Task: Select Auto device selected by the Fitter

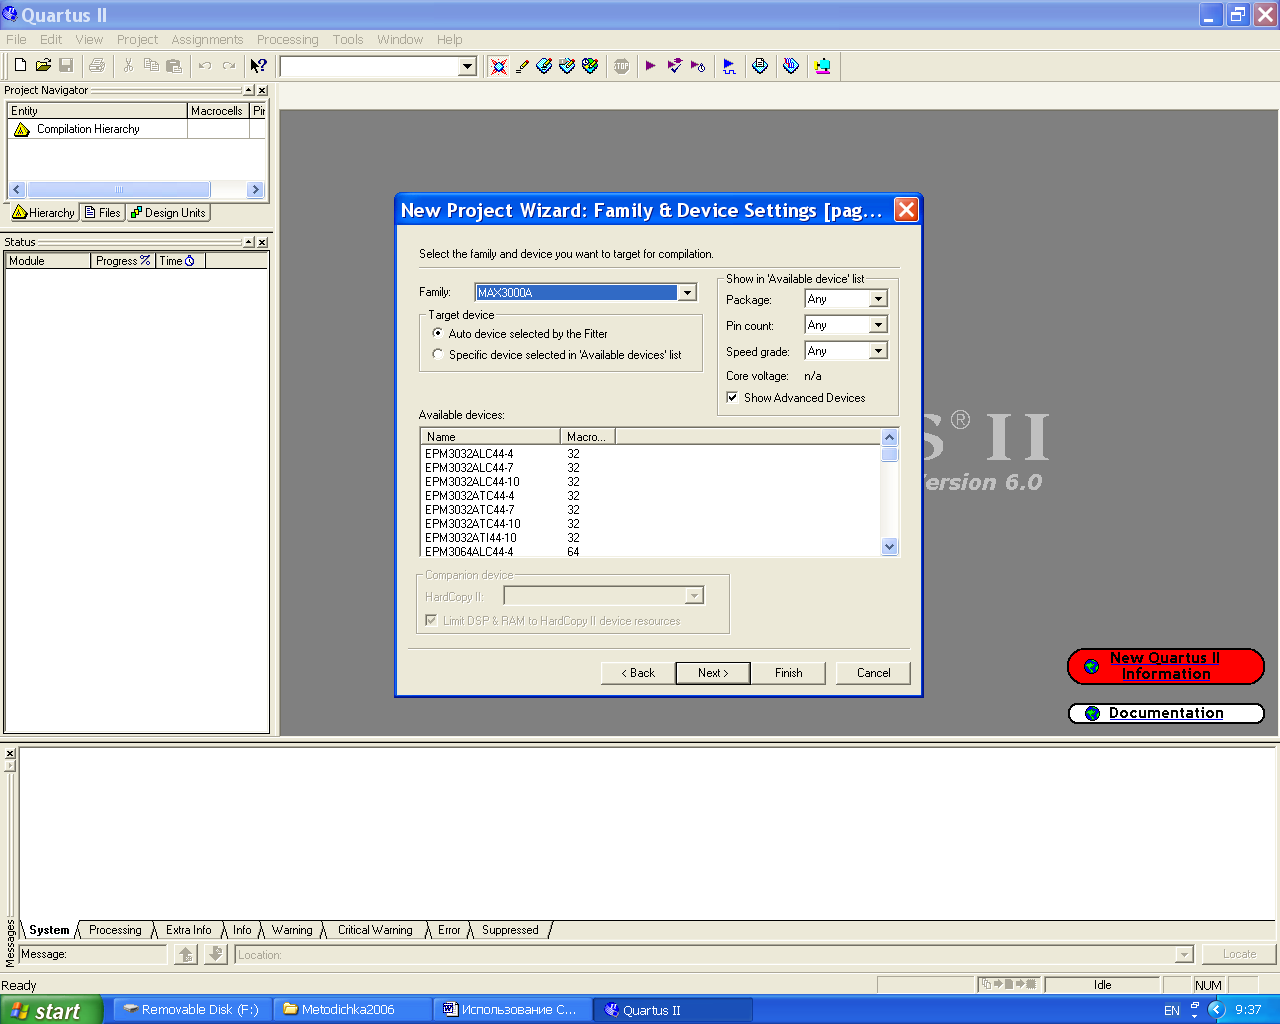Action: pos(438,333)
